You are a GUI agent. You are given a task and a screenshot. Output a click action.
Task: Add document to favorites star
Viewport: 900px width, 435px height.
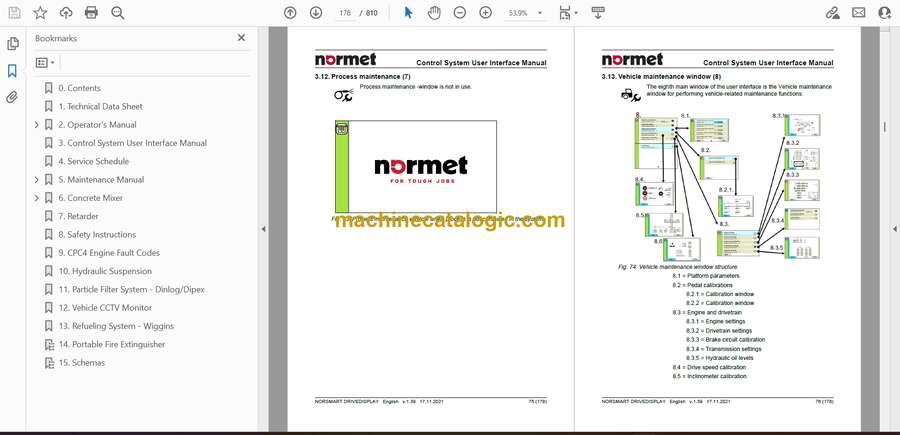[x=40, y=13]
